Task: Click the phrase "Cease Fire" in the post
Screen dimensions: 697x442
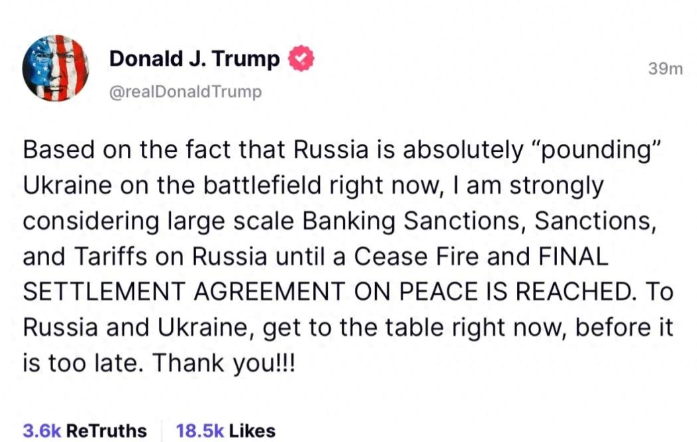Action: coord(417,256)
